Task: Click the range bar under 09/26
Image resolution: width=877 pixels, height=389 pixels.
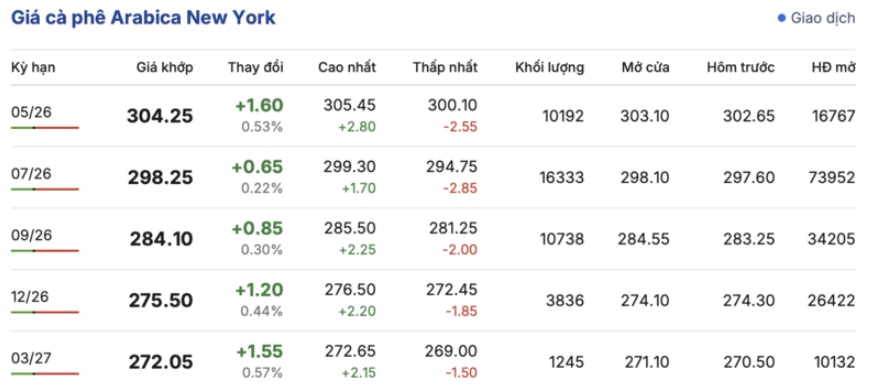Action: [45, 251]
